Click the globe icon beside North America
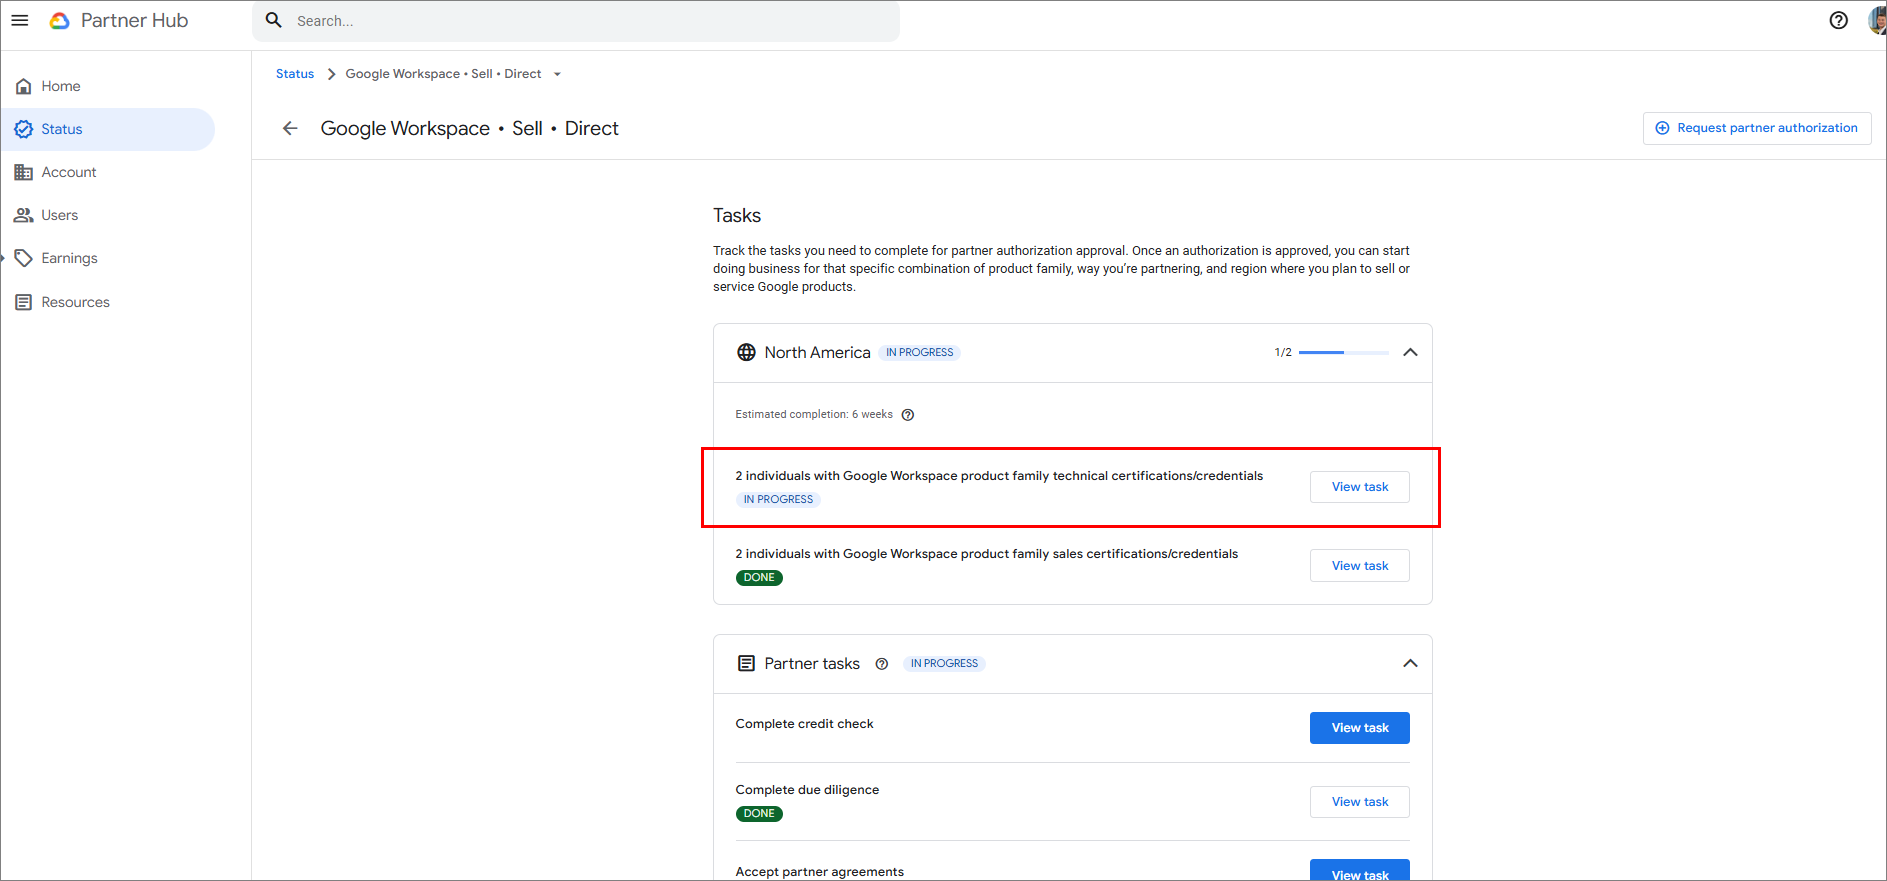Viewport: 1887px width, 881px height. [x=746, y=352]
